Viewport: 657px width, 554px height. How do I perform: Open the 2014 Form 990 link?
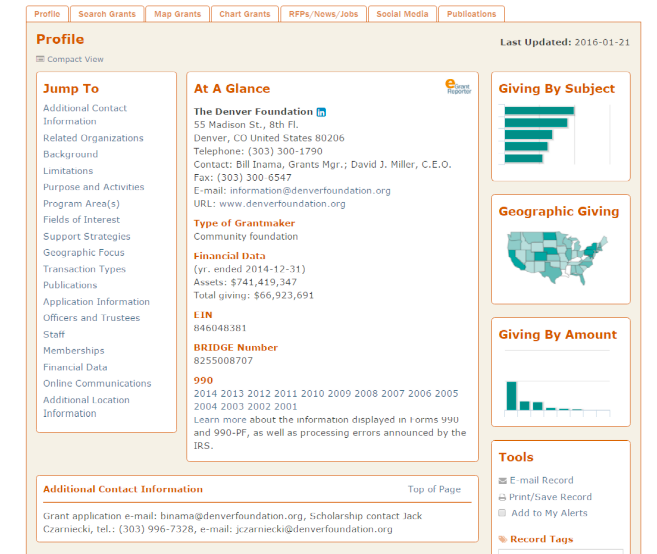pos(205,393)
